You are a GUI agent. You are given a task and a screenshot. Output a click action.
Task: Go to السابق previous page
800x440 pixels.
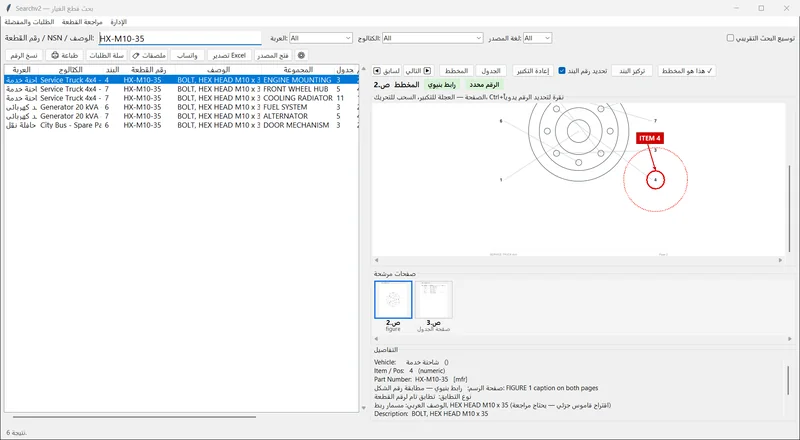pos(386,71)
